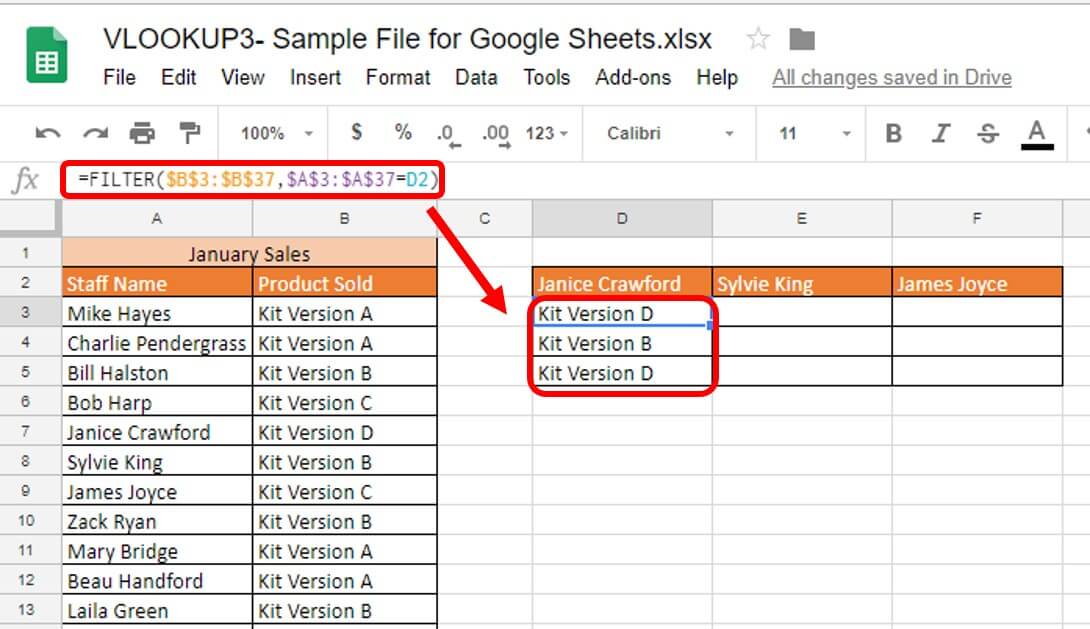
Task: Open the move-to-folder icon beside title
Action: tap(802, 40)
